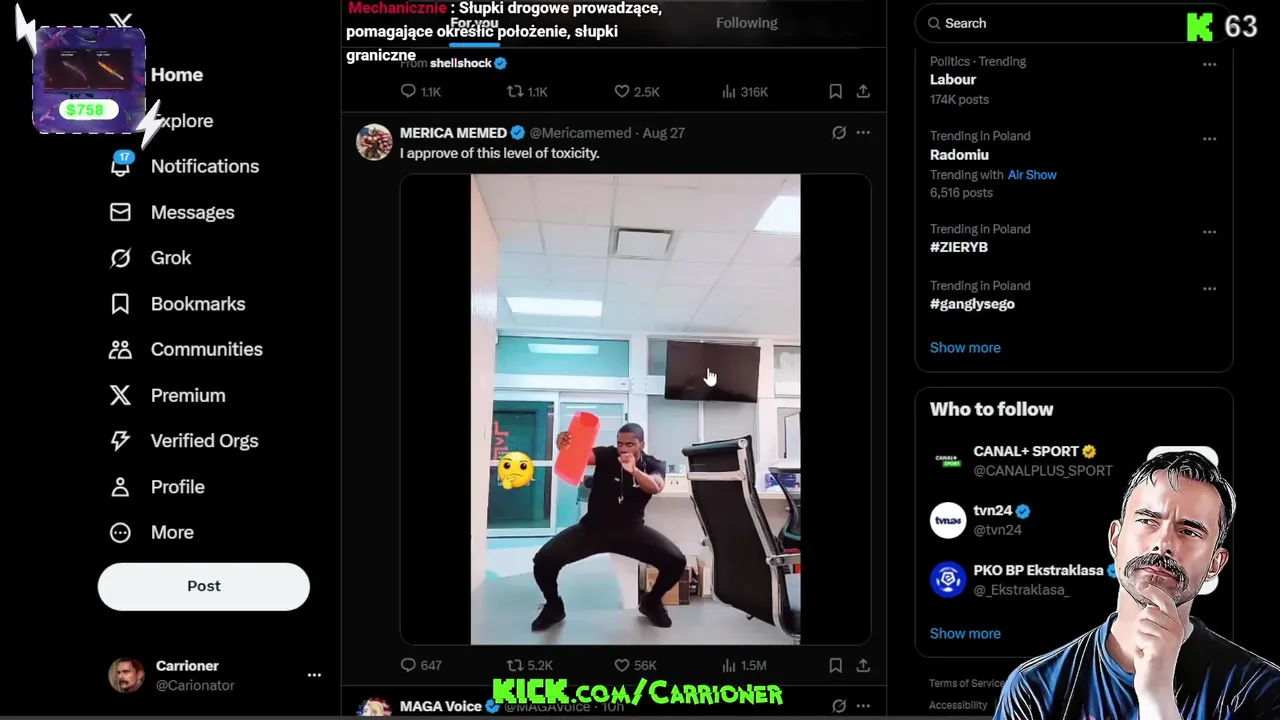Share the MERICA MEMED post
The width and height of the screenshot is (1280, 720).
tap(863, 665)
